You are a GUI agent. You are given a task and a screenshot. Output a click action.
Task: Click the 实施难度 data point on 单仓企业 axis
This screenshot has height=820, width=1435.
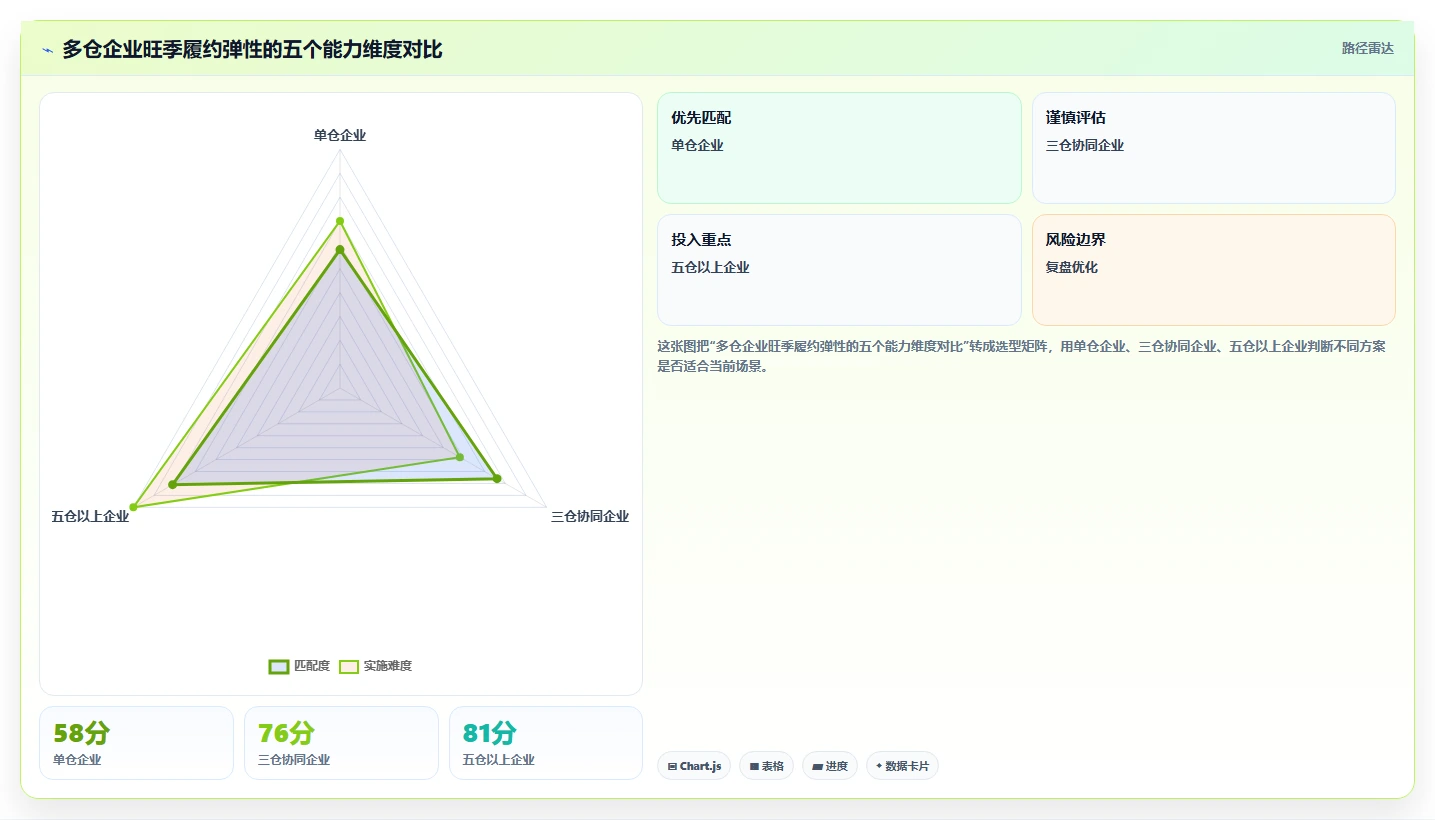pos(340,221)
